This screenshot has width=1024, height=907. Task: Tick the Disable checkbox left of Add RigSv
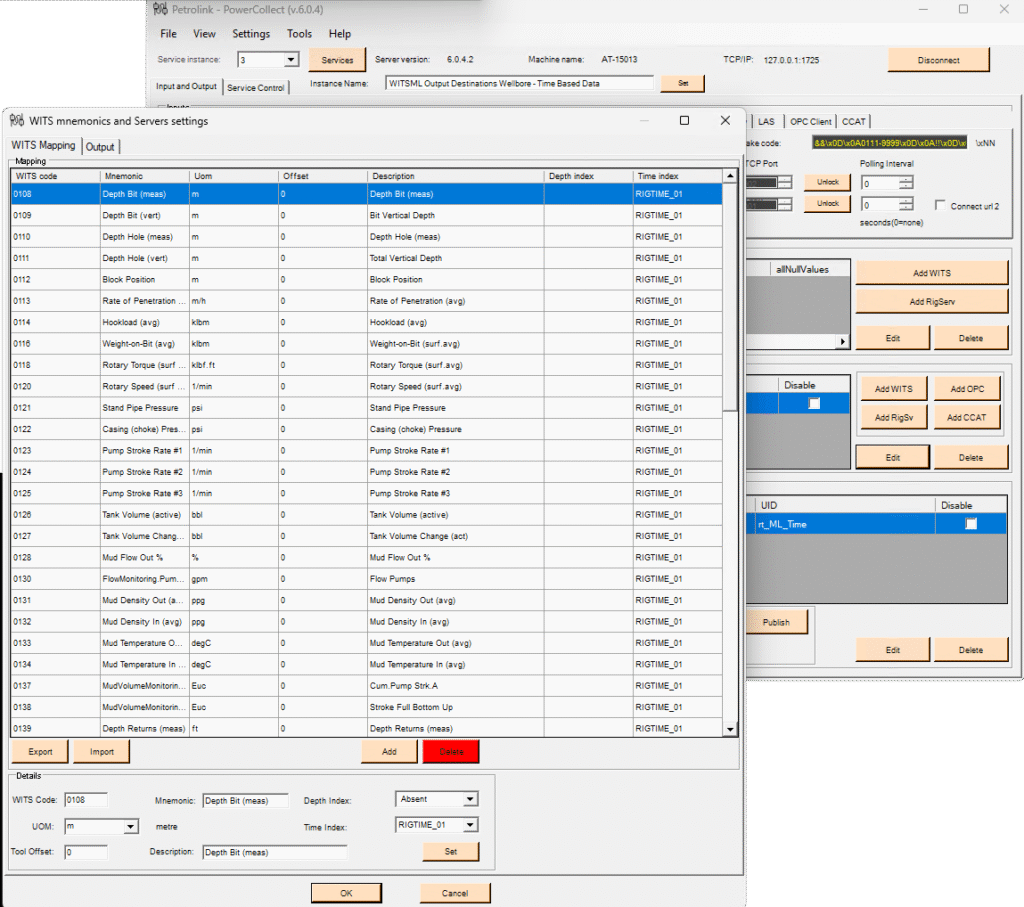(814, 402)
